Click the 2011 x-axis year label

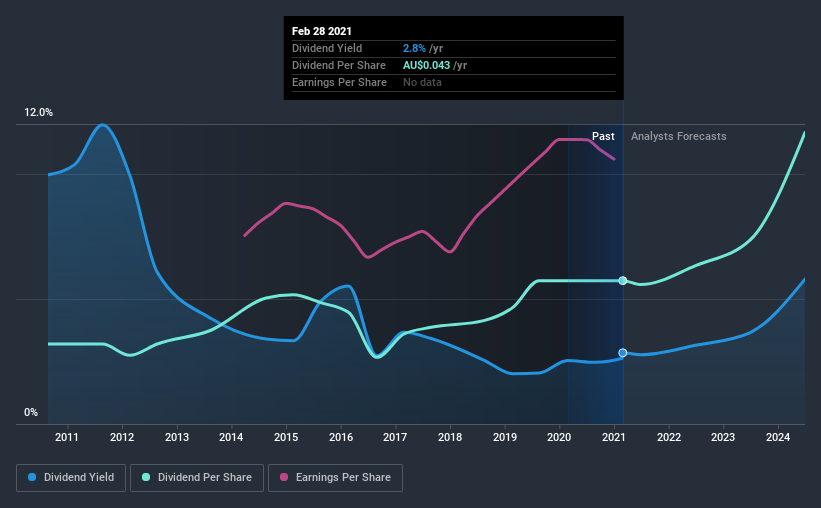66,437
